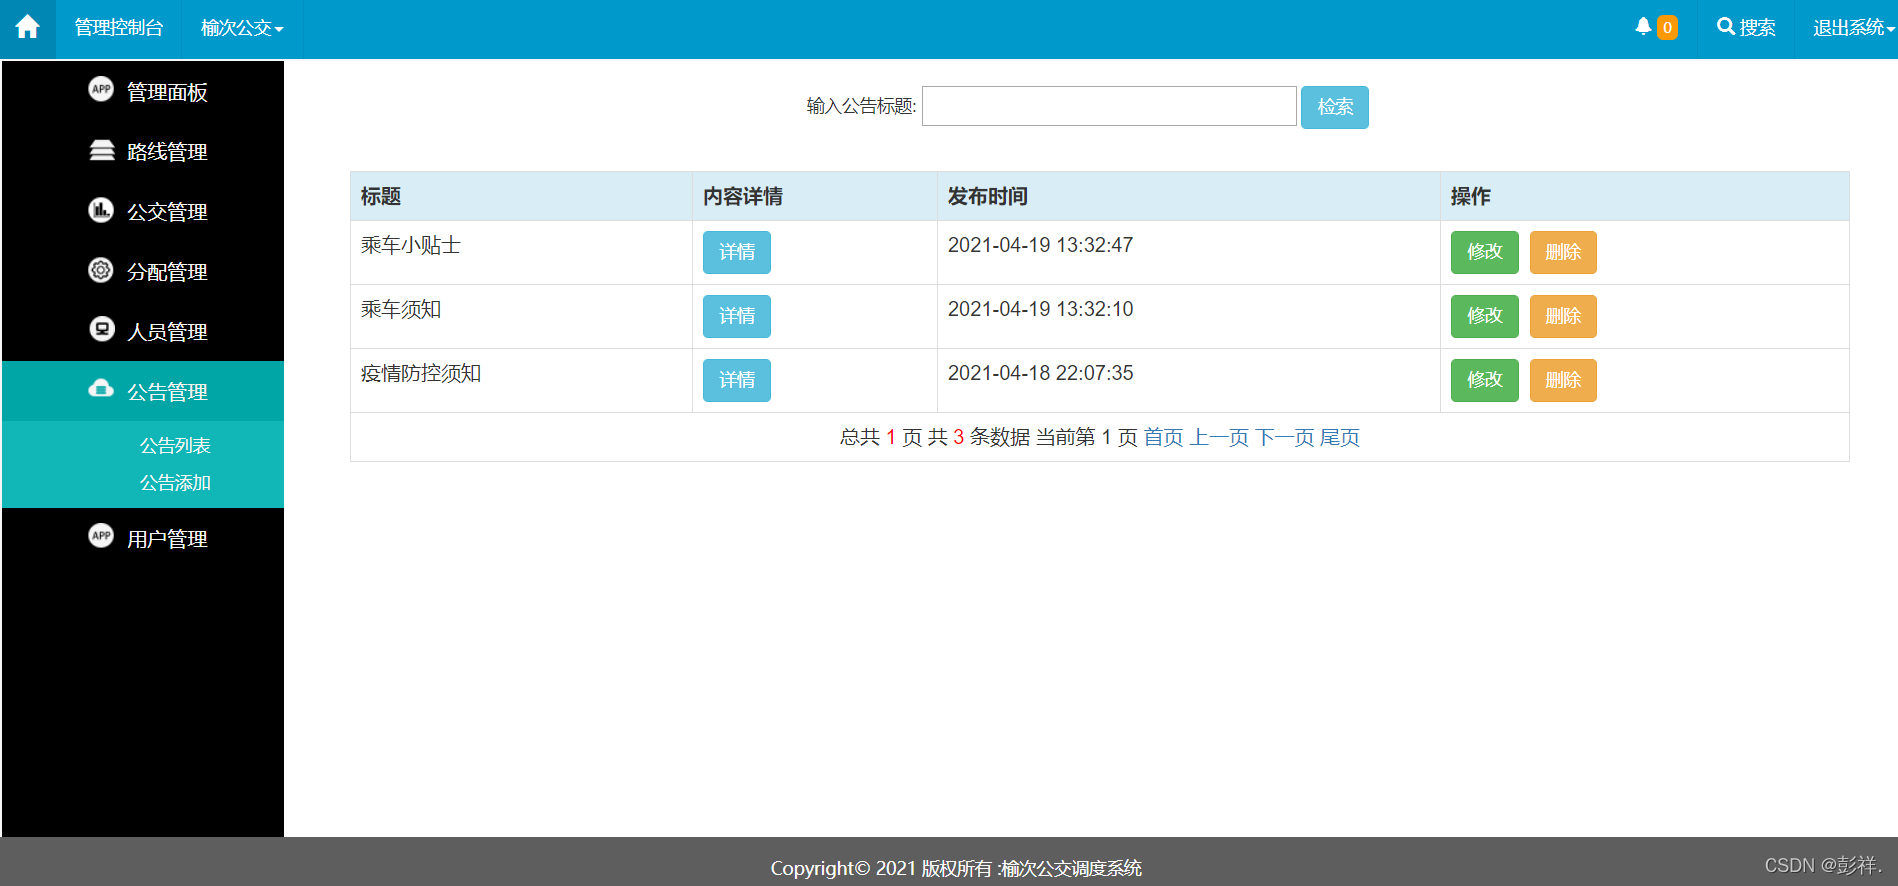Select the 用户管理 APP icon
The height and width of the screenshot is (886, 1898).
pos(101,536)
